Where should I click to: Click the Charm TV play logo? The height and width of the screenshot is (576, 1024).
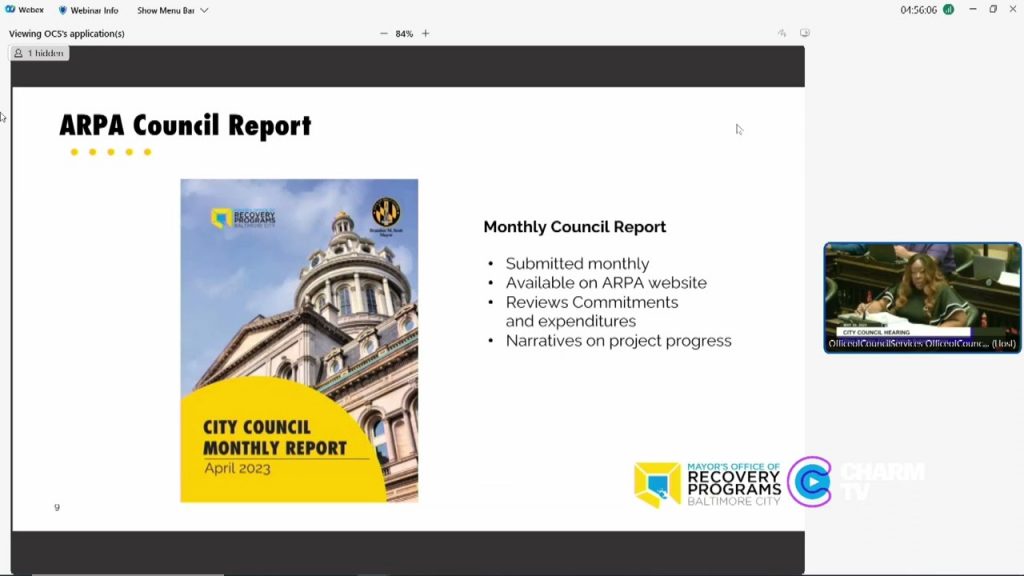(810, 482)
